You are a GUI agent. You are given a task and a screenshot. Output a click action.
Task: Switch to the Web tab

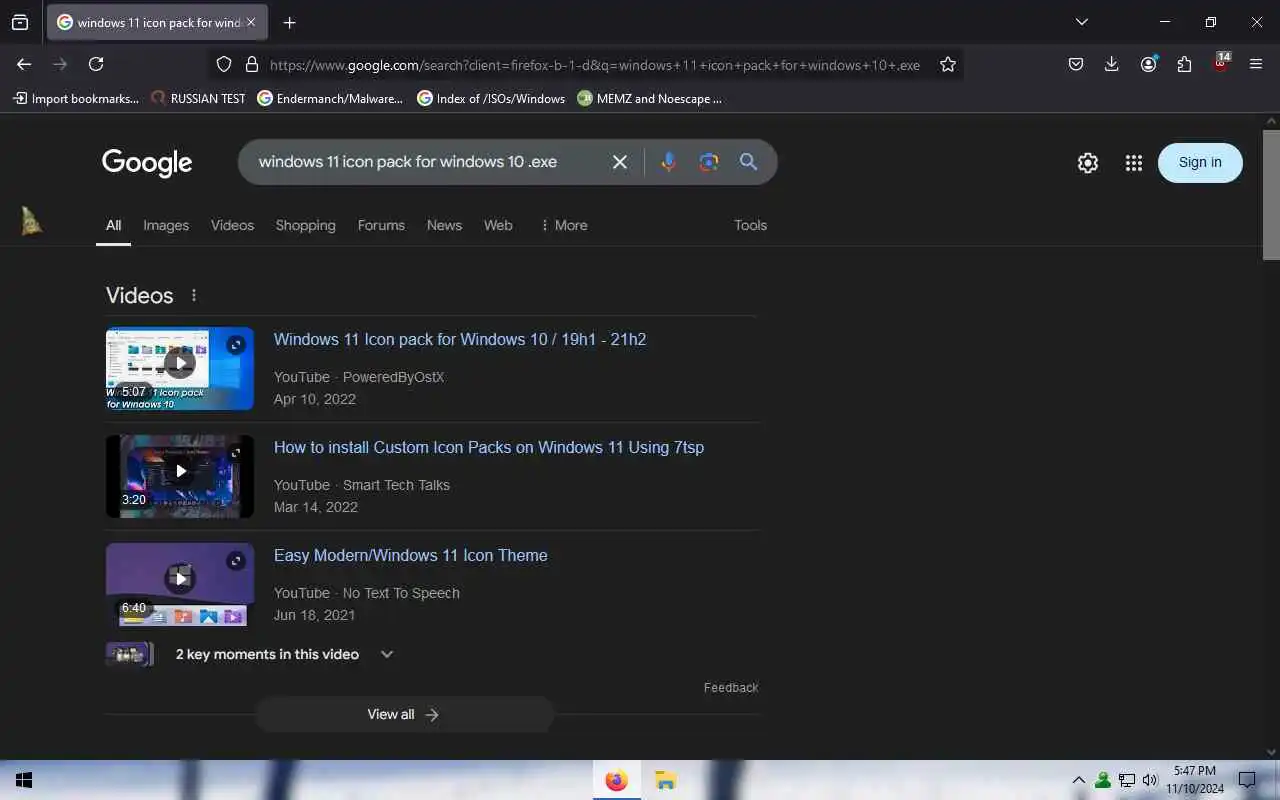click(x=498, y=226)
